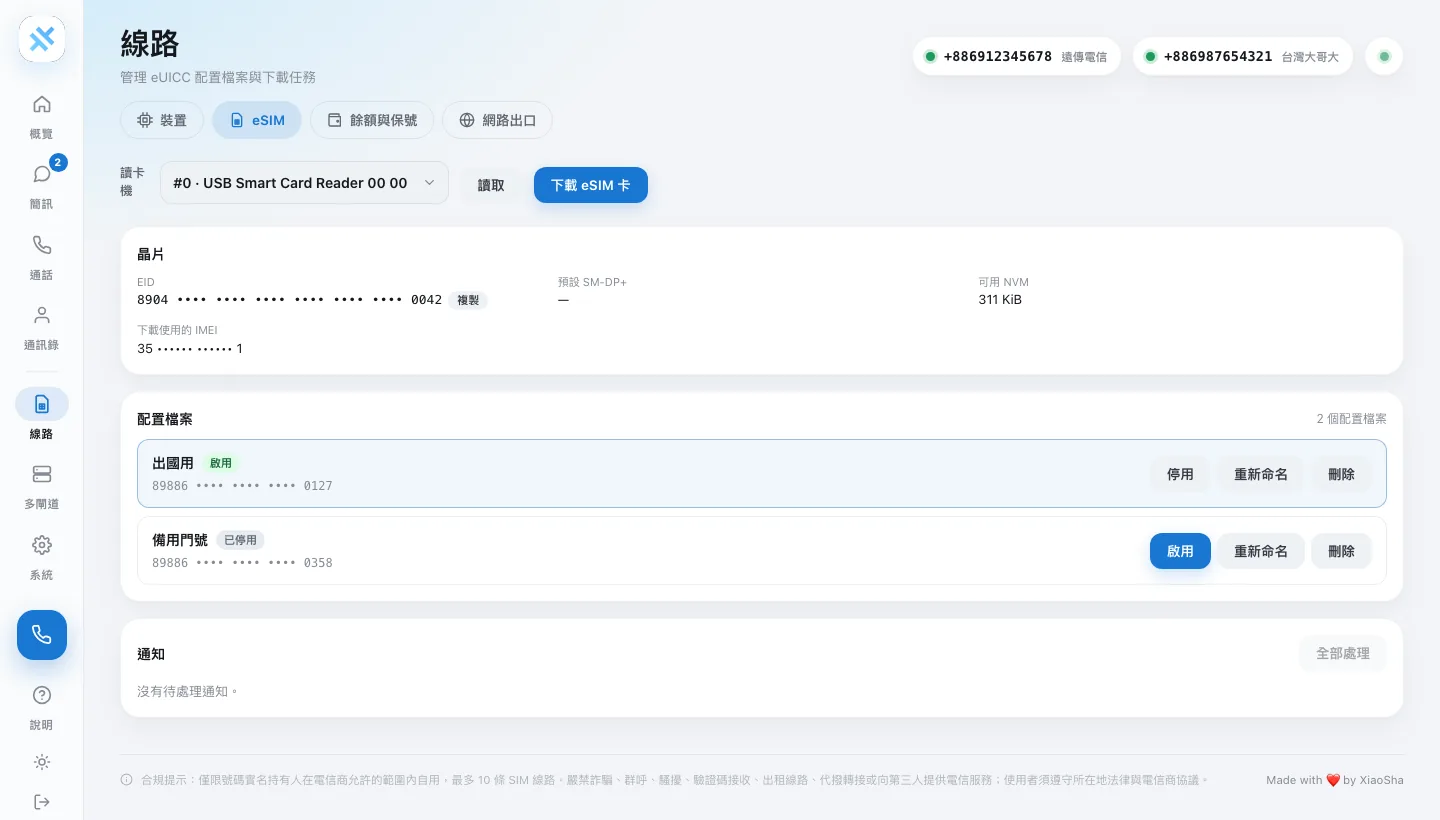1440x820 pixels.
Task: Click the 讀取 read button
Action: (x=491, y=185)
